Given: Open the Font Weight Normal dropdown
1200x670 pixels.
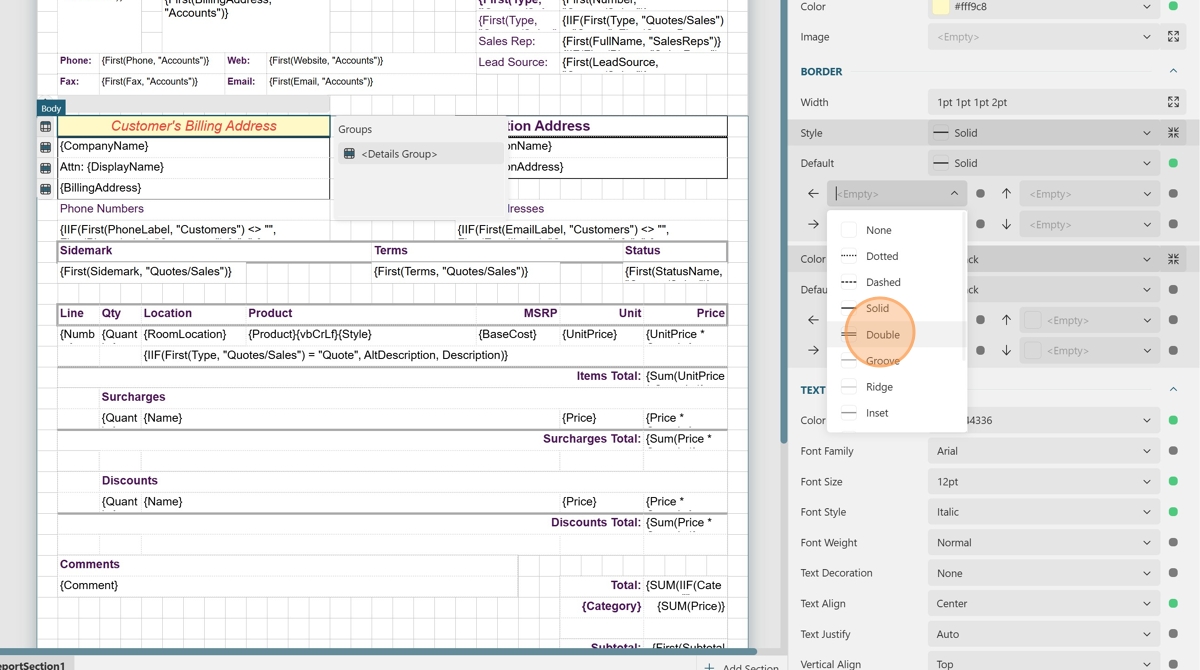Looking at the screenshot, I should coord(1043,542).
